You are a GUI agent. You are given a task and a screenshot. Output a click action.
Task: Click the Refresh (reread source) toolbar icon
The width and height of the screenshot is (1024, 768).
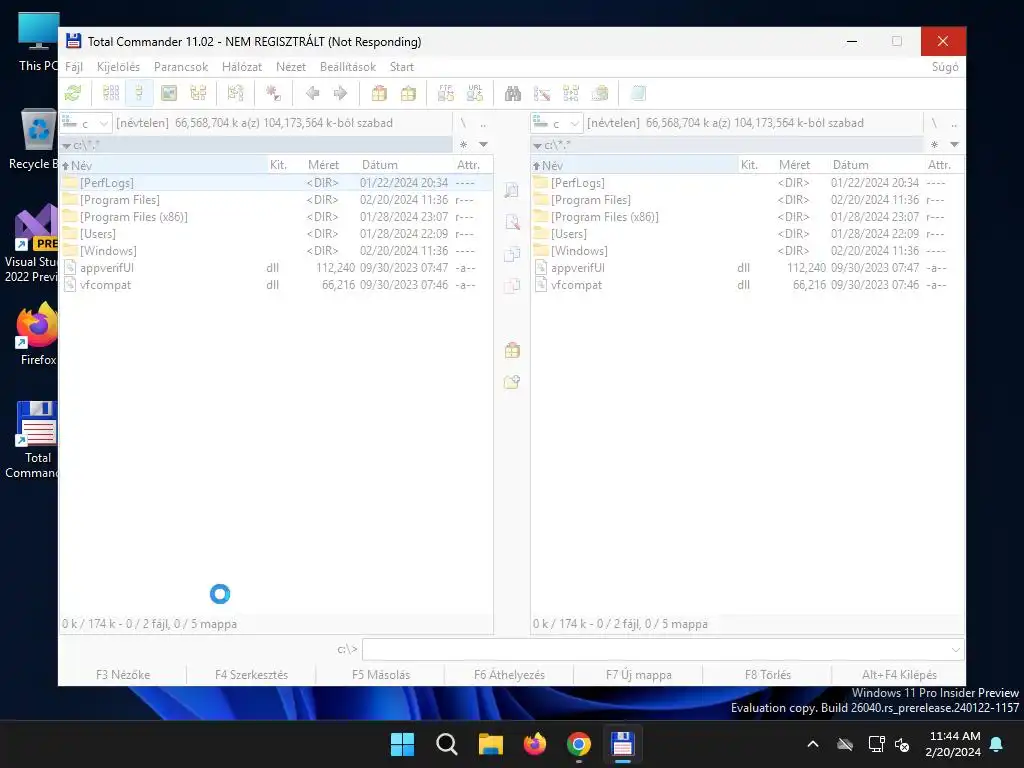click(73, 93)
